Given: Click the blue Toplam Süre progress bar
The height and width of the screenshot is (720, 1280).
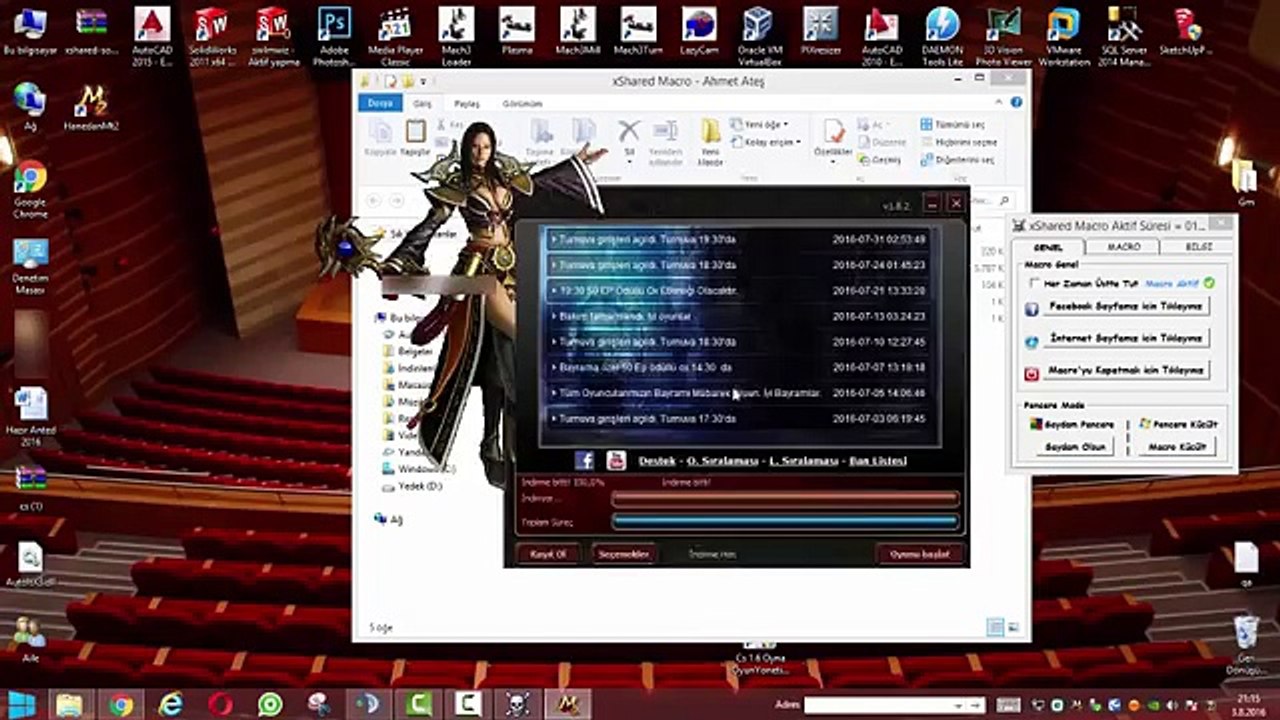Looking at the screenshot, I should 784,521.
